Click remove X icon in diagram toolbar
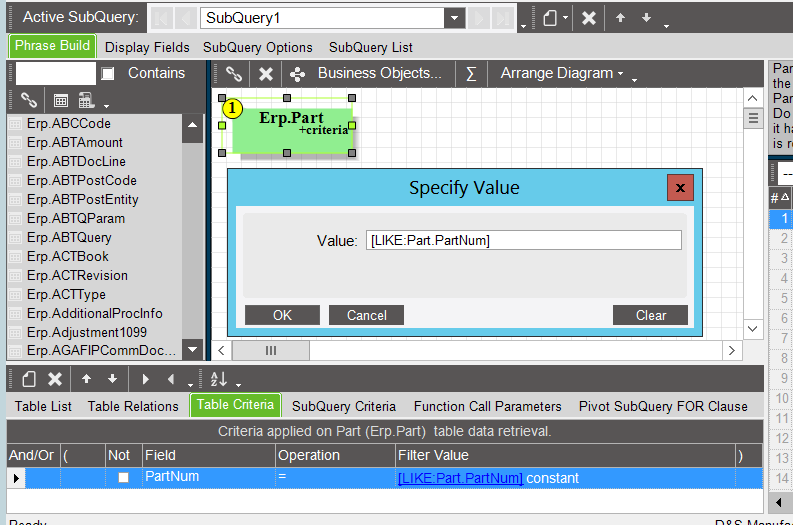 click(x=266, y=74)
